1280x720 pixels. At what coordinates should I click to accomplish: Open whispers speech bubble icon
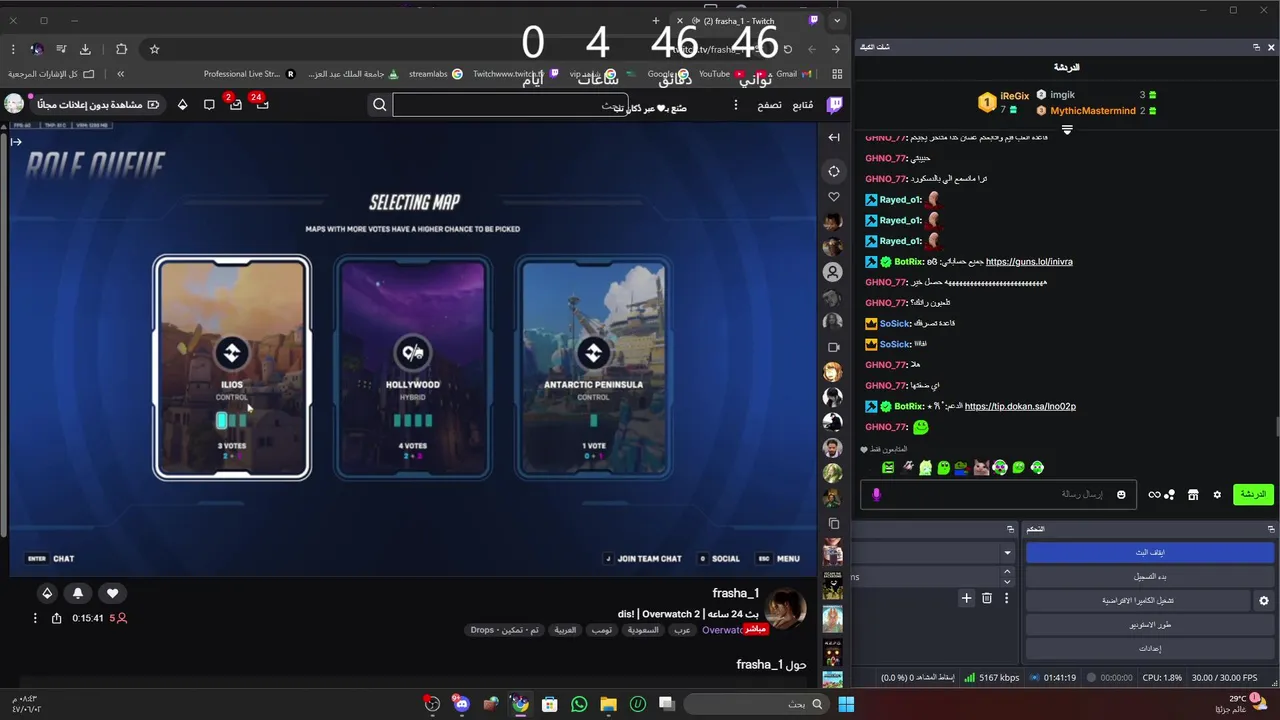click(x=209, y=104)
